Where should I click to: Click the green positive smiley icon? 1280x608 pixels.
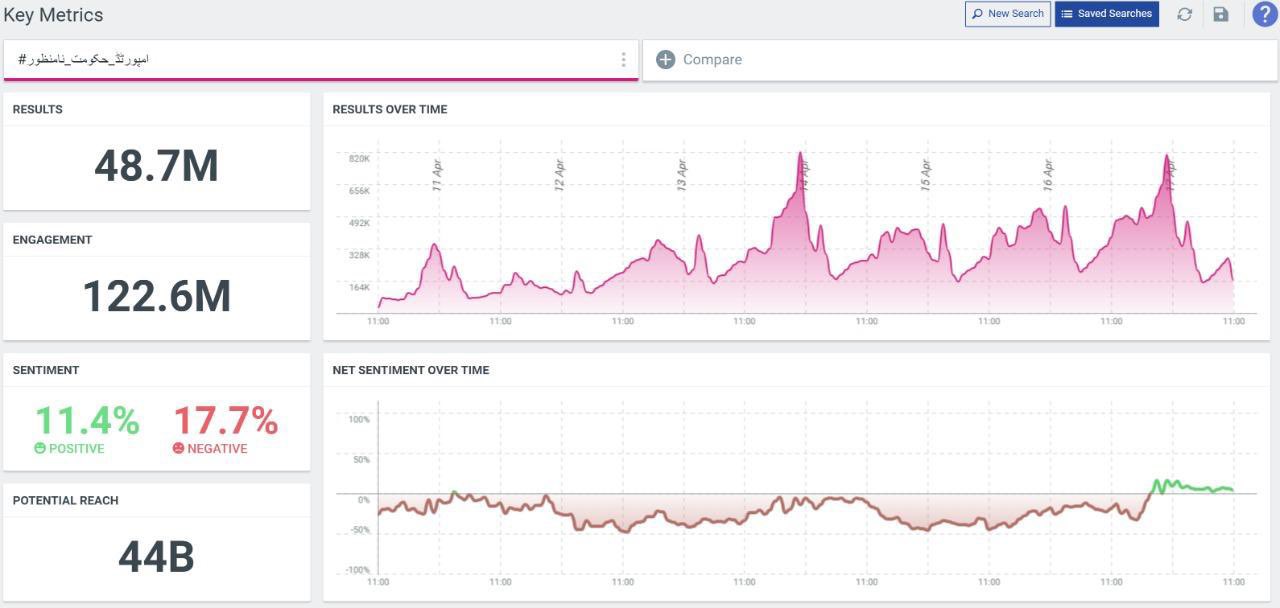pos(41,449)
